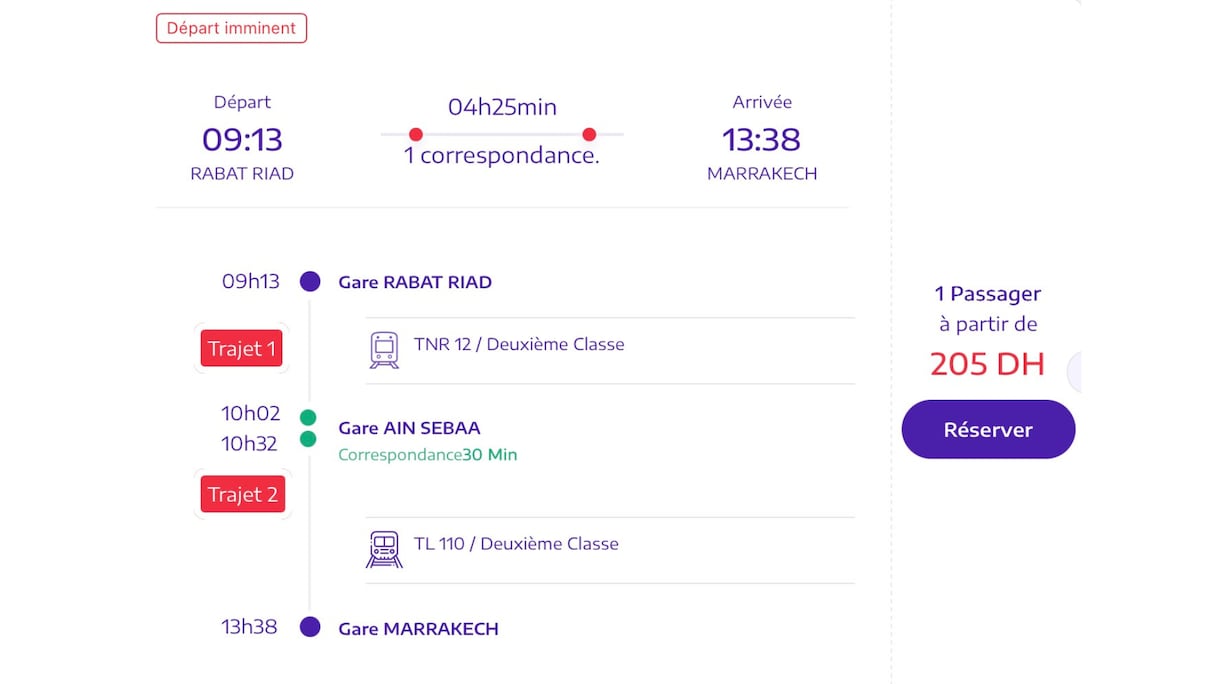Click the right red dot under 04h25min
The image size is (1216, 684).
click(589, 134)
